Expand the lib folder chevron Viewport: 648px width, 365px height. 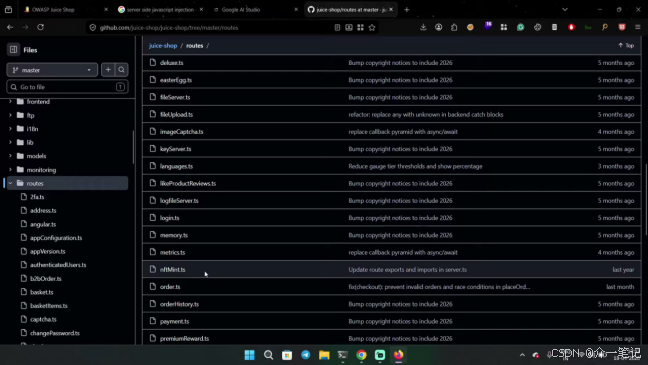[x=10, y=142]
